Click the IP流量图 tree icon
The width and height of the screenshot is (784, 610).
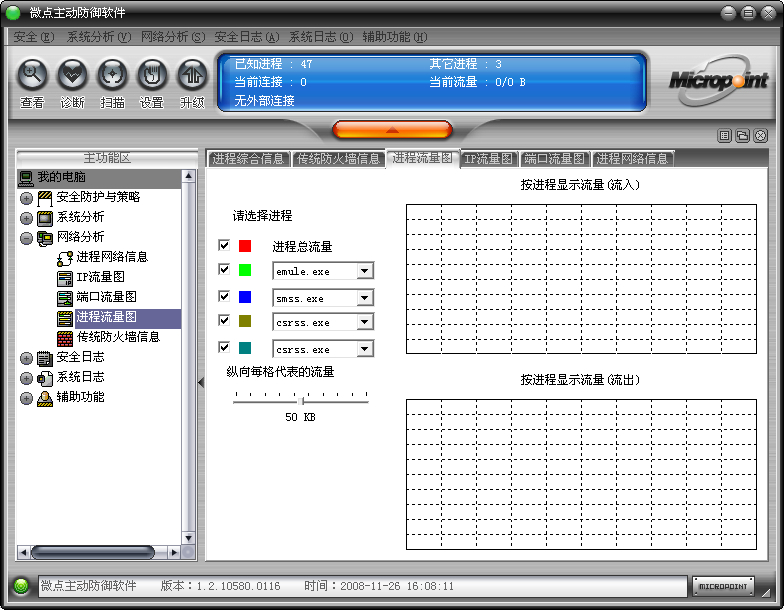[x=64, y=278]
